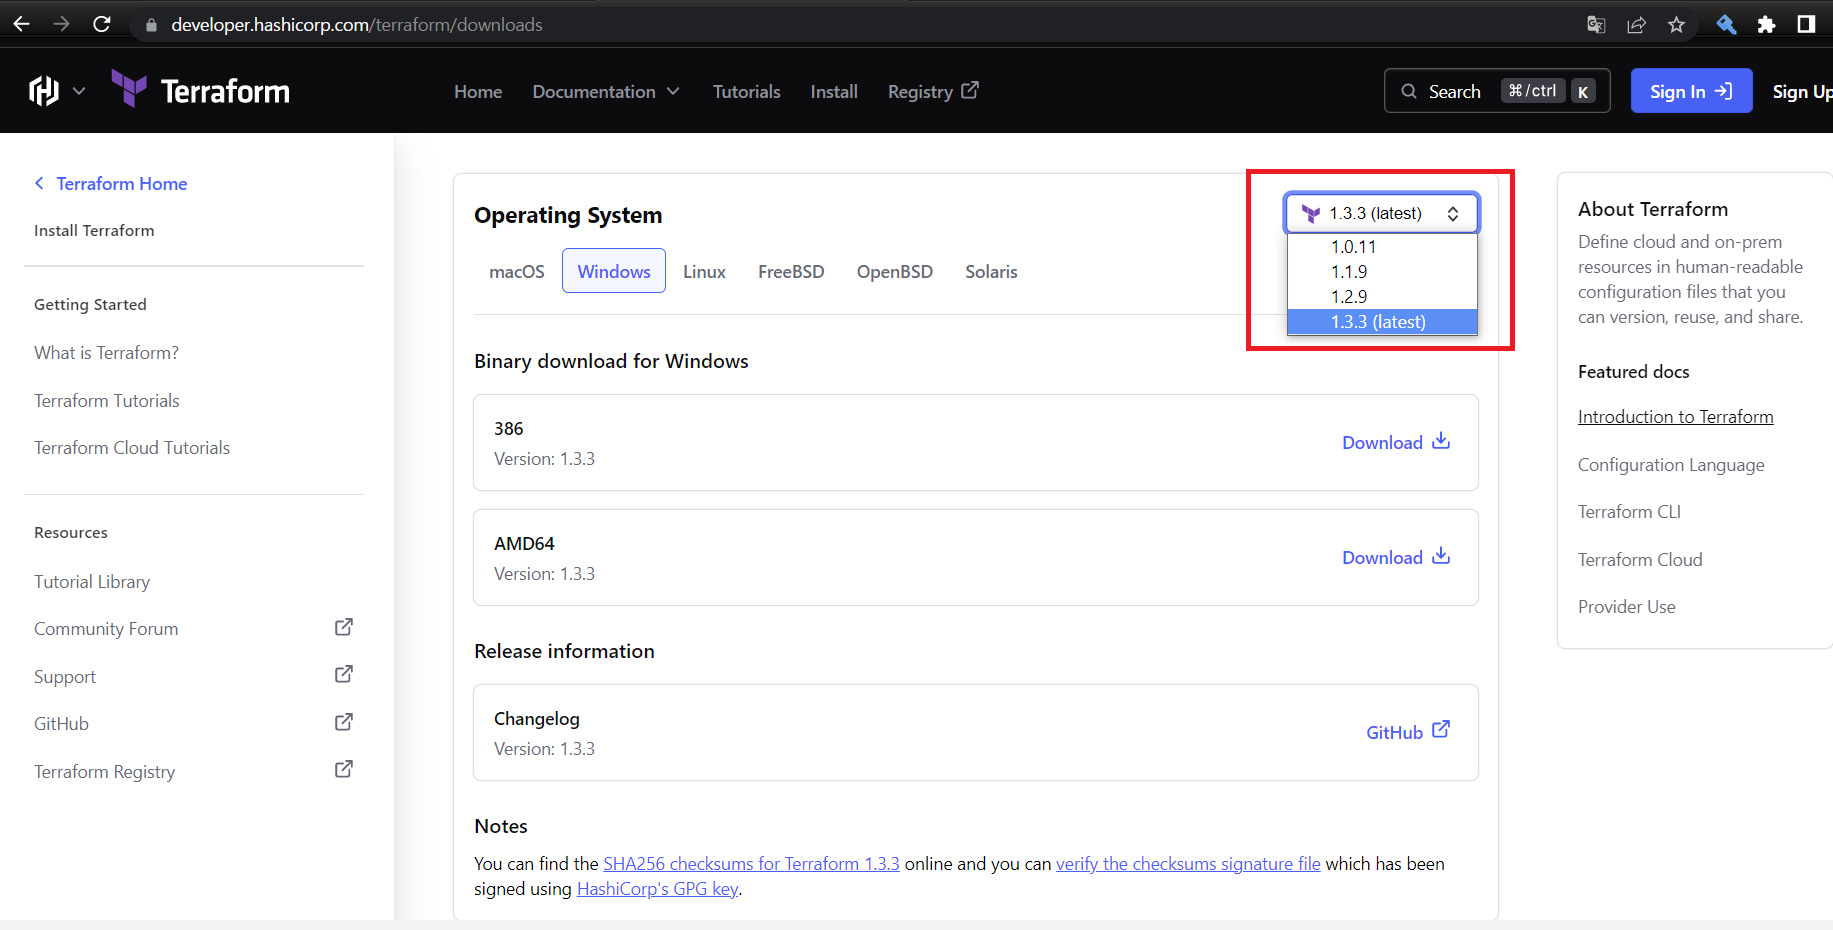The width and height of the screenshot is (1833, 930).
Task: Open the Home nav item
Action: (478, 91)
